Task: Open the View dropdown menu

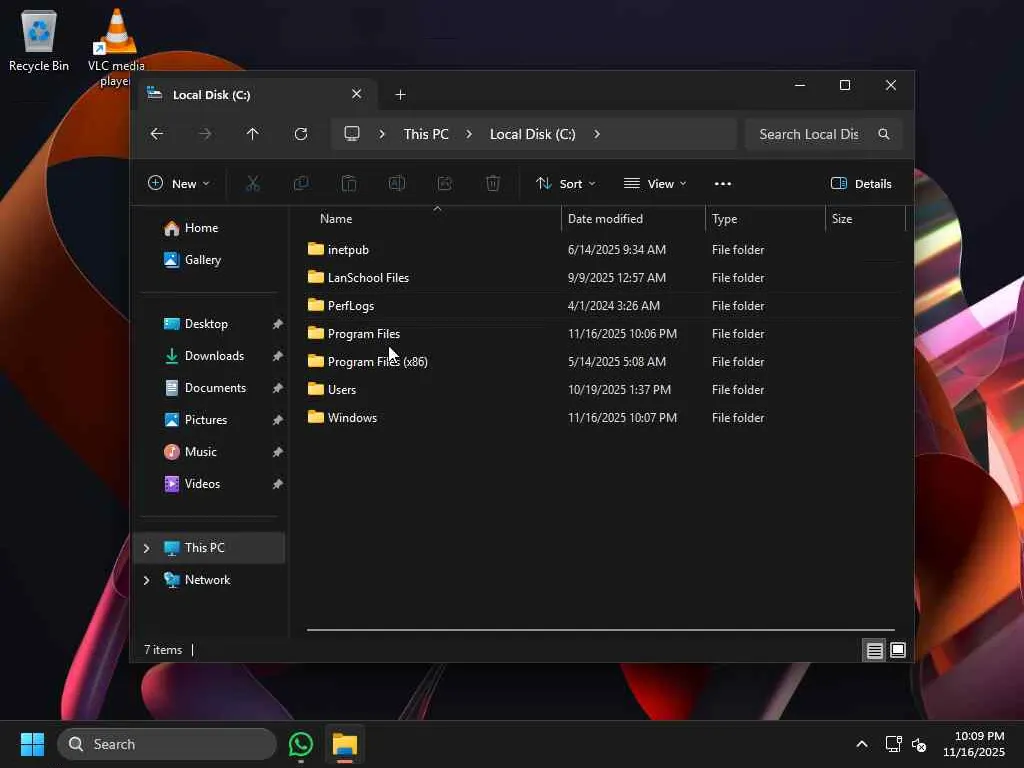Action: [655, 184]
